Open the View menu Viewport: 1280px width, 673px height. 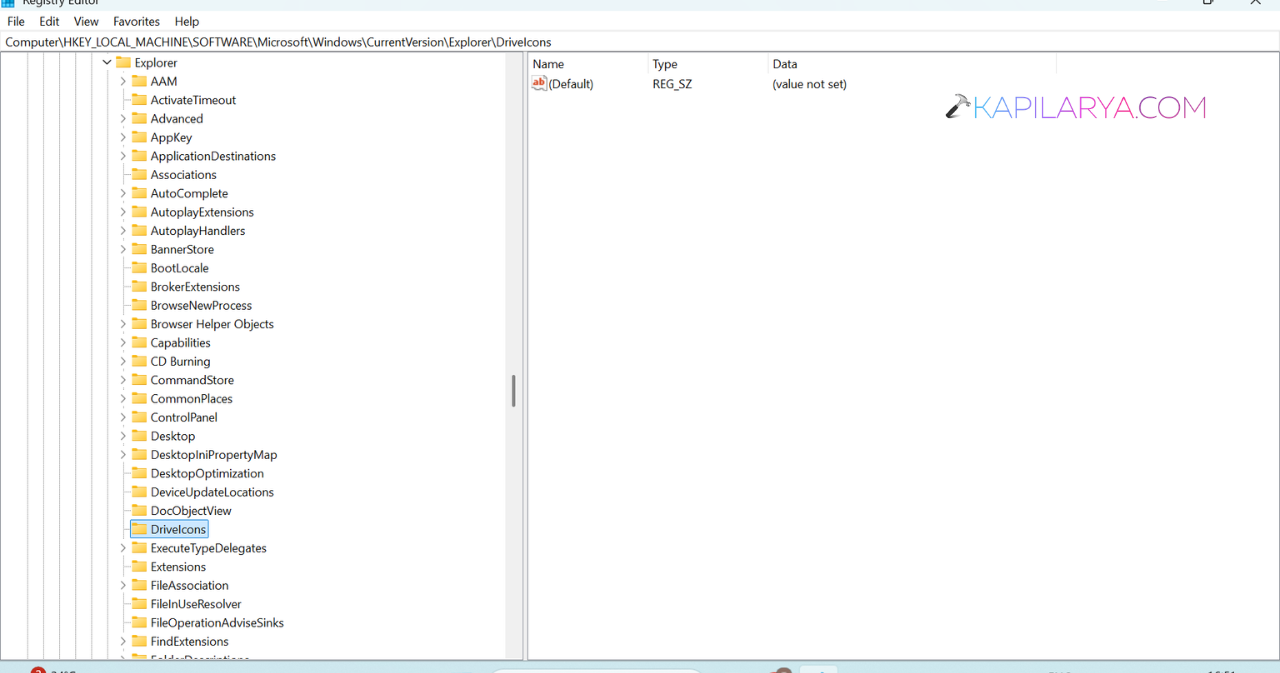[x=86, y=21]
